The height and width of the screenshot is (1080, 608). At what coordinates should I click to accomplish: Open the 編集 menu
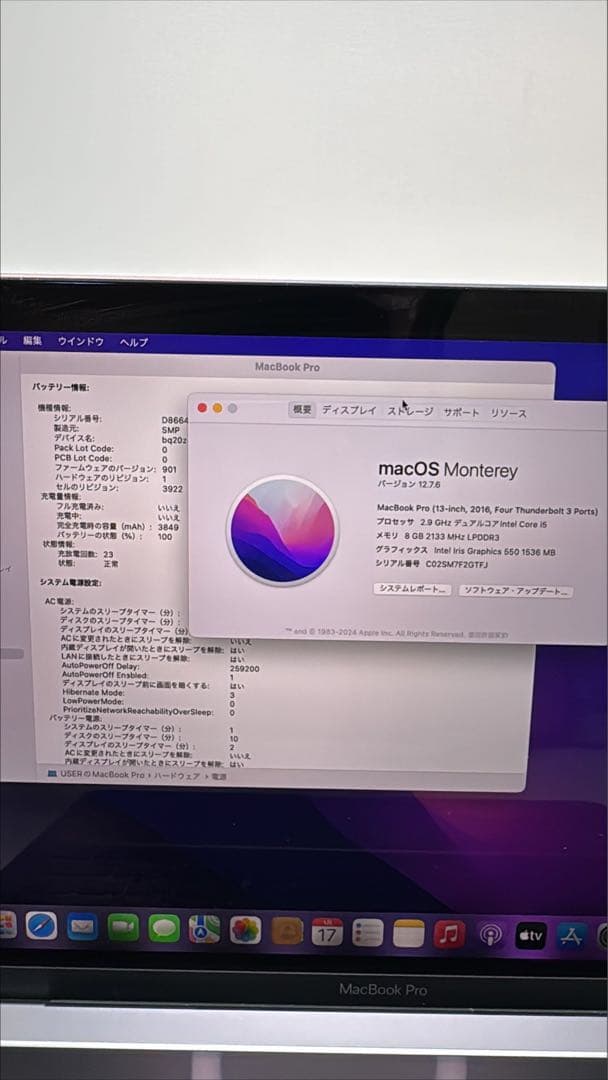tap(32, 340)
